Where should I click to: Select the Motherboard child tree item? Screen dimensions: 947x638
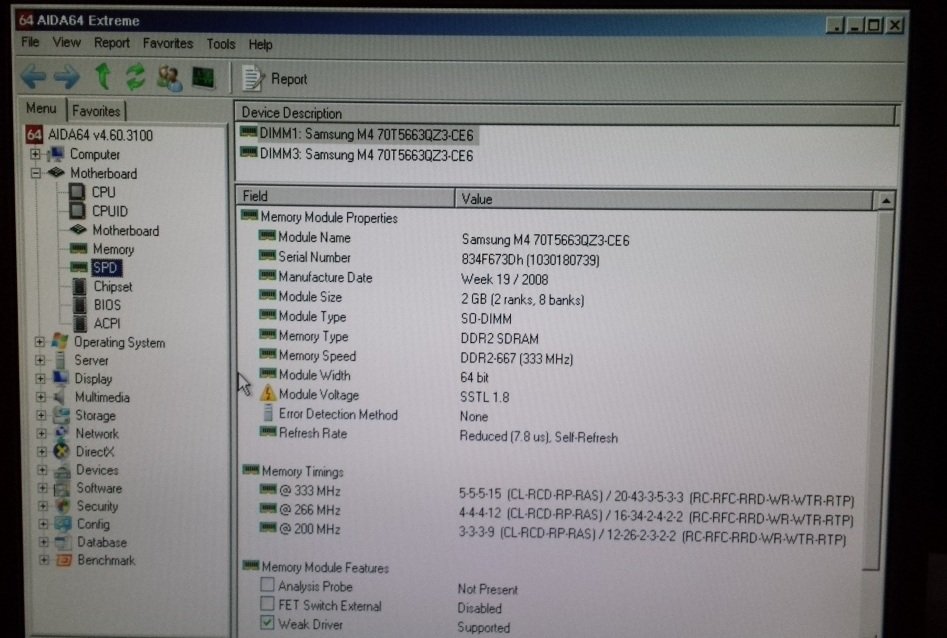pyautogui.click(x=126, y=231)
